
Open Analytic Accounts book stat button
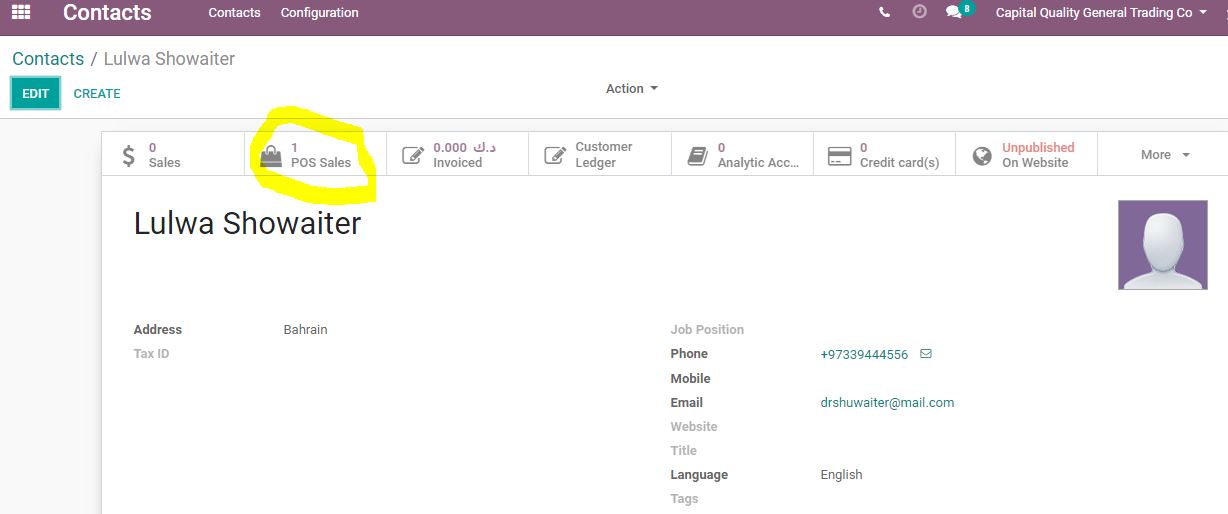(x=742, y=155)
